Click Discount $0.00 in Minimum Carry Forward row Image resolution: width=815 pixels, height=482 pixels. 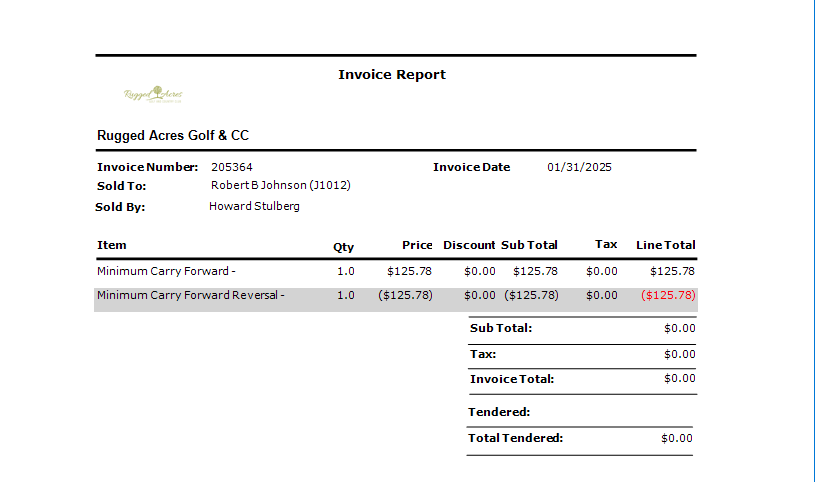480,271
